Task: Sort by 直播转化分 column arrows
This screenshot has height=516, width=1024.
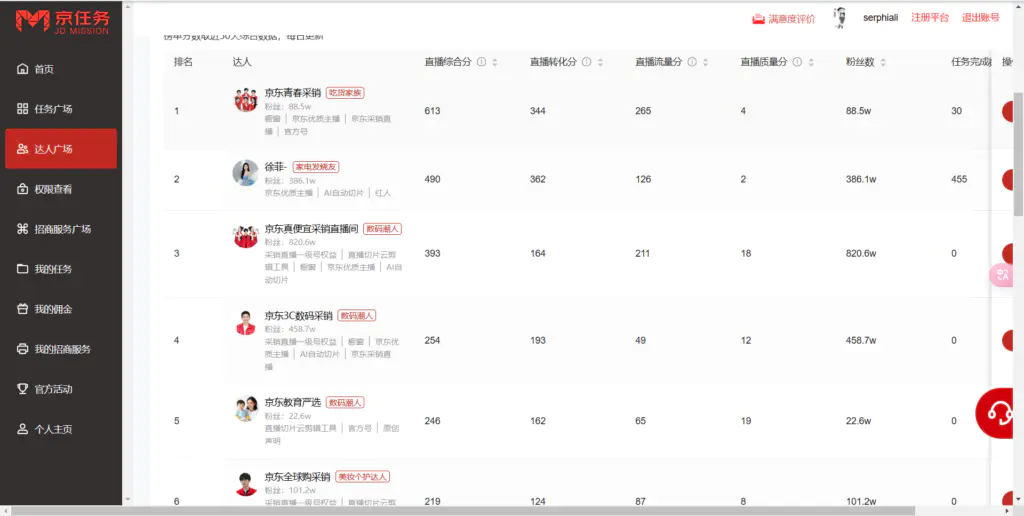Action: [x=600, y=63]
